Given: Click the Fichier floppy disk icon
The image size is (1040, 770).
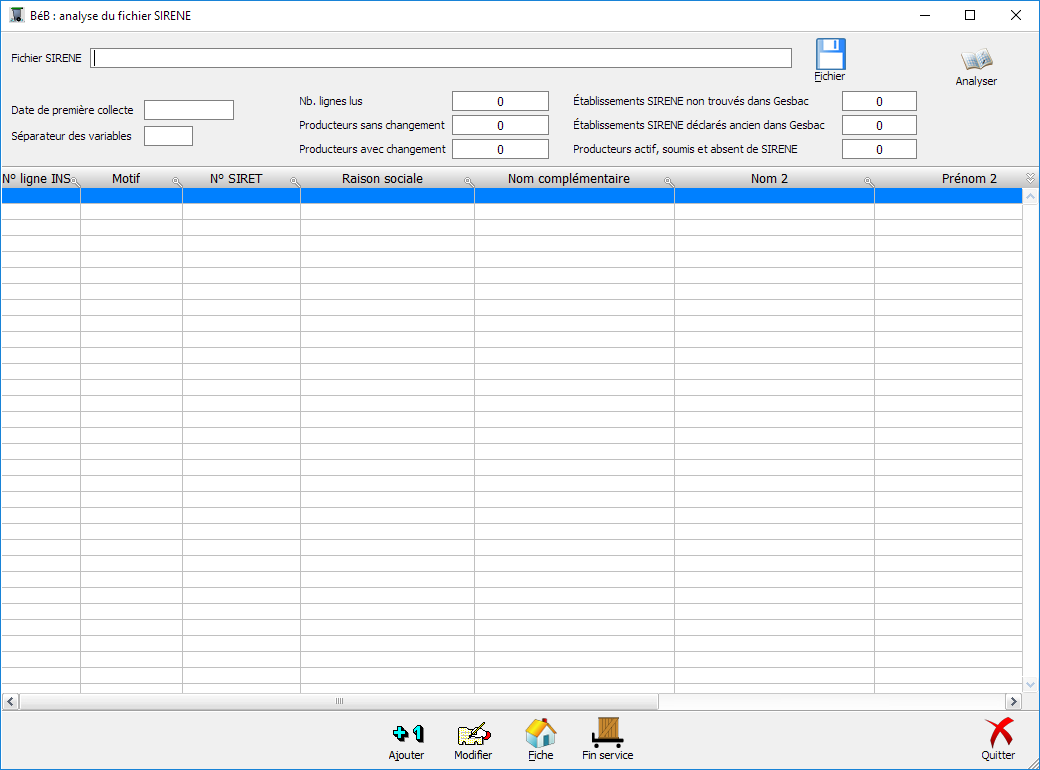Looking at the screenshot, I should (x=830, y=54).
